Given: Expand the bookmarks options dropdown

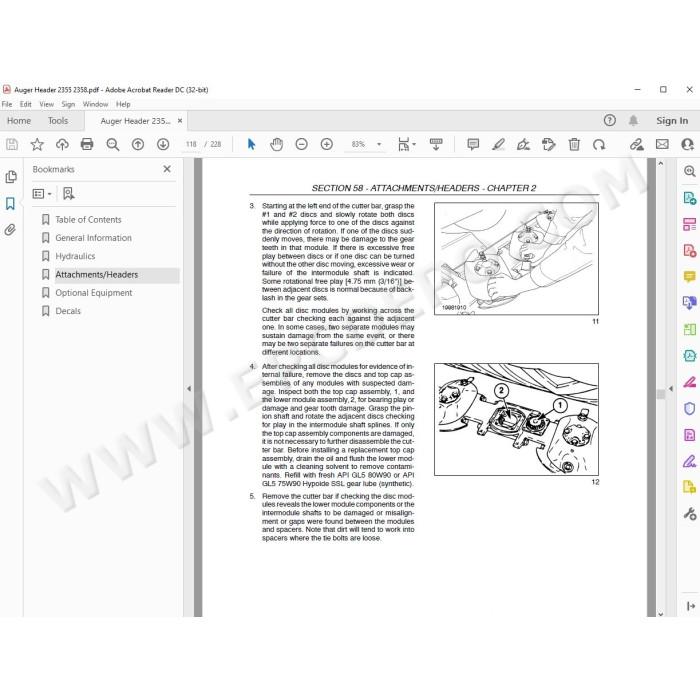Looking at the screenshot, I should point(42,194).
